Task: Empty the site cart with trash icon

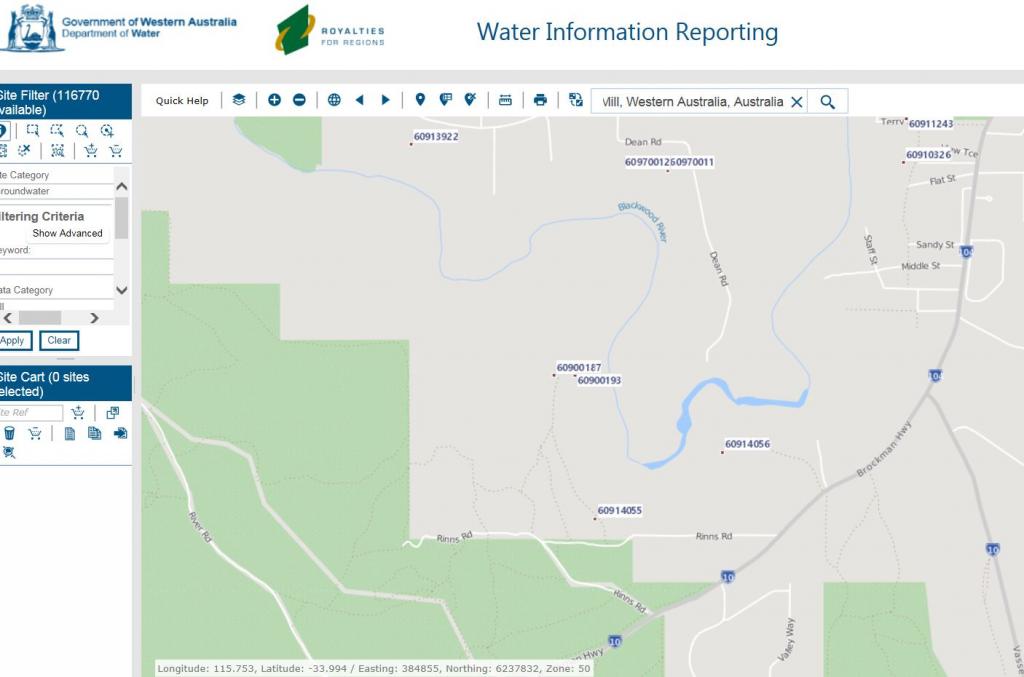Action: click(x=9, y=433)
